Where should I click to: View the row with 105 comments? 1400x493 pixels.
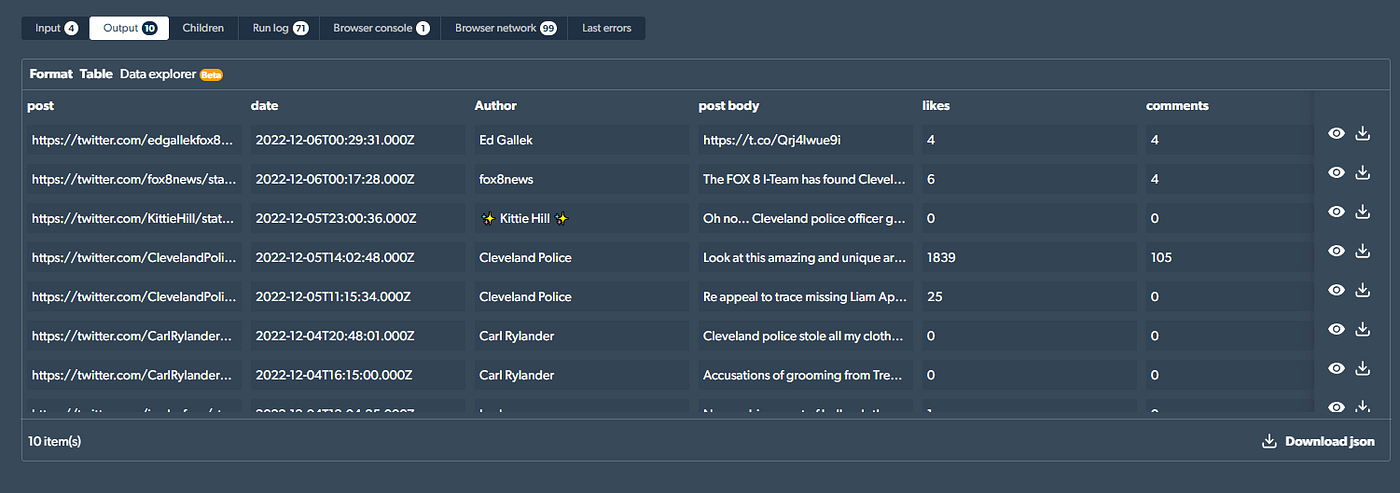click(x=1335, y=251)
